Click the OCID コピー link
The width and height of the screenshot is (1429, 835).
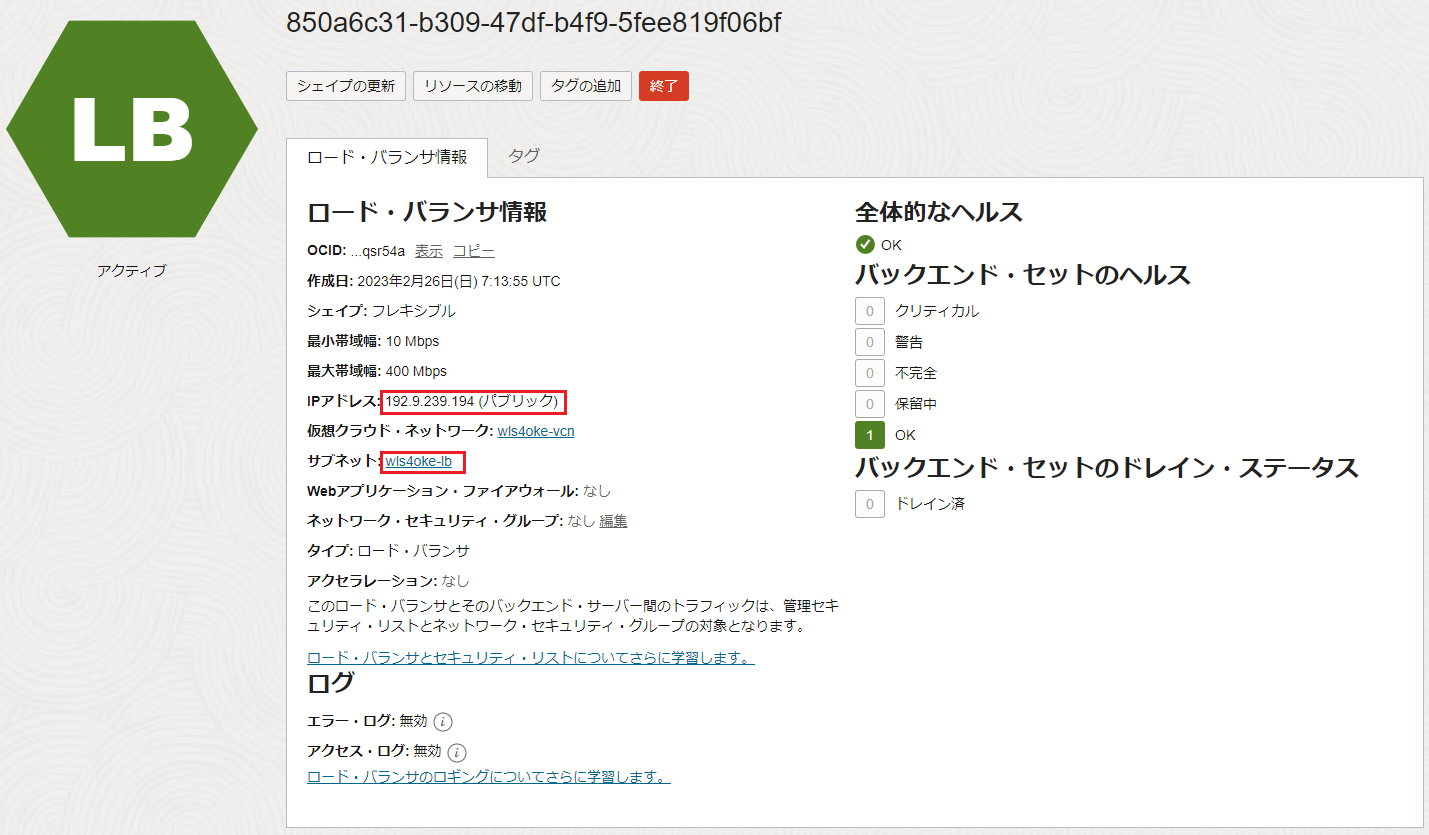pos(474,251)
